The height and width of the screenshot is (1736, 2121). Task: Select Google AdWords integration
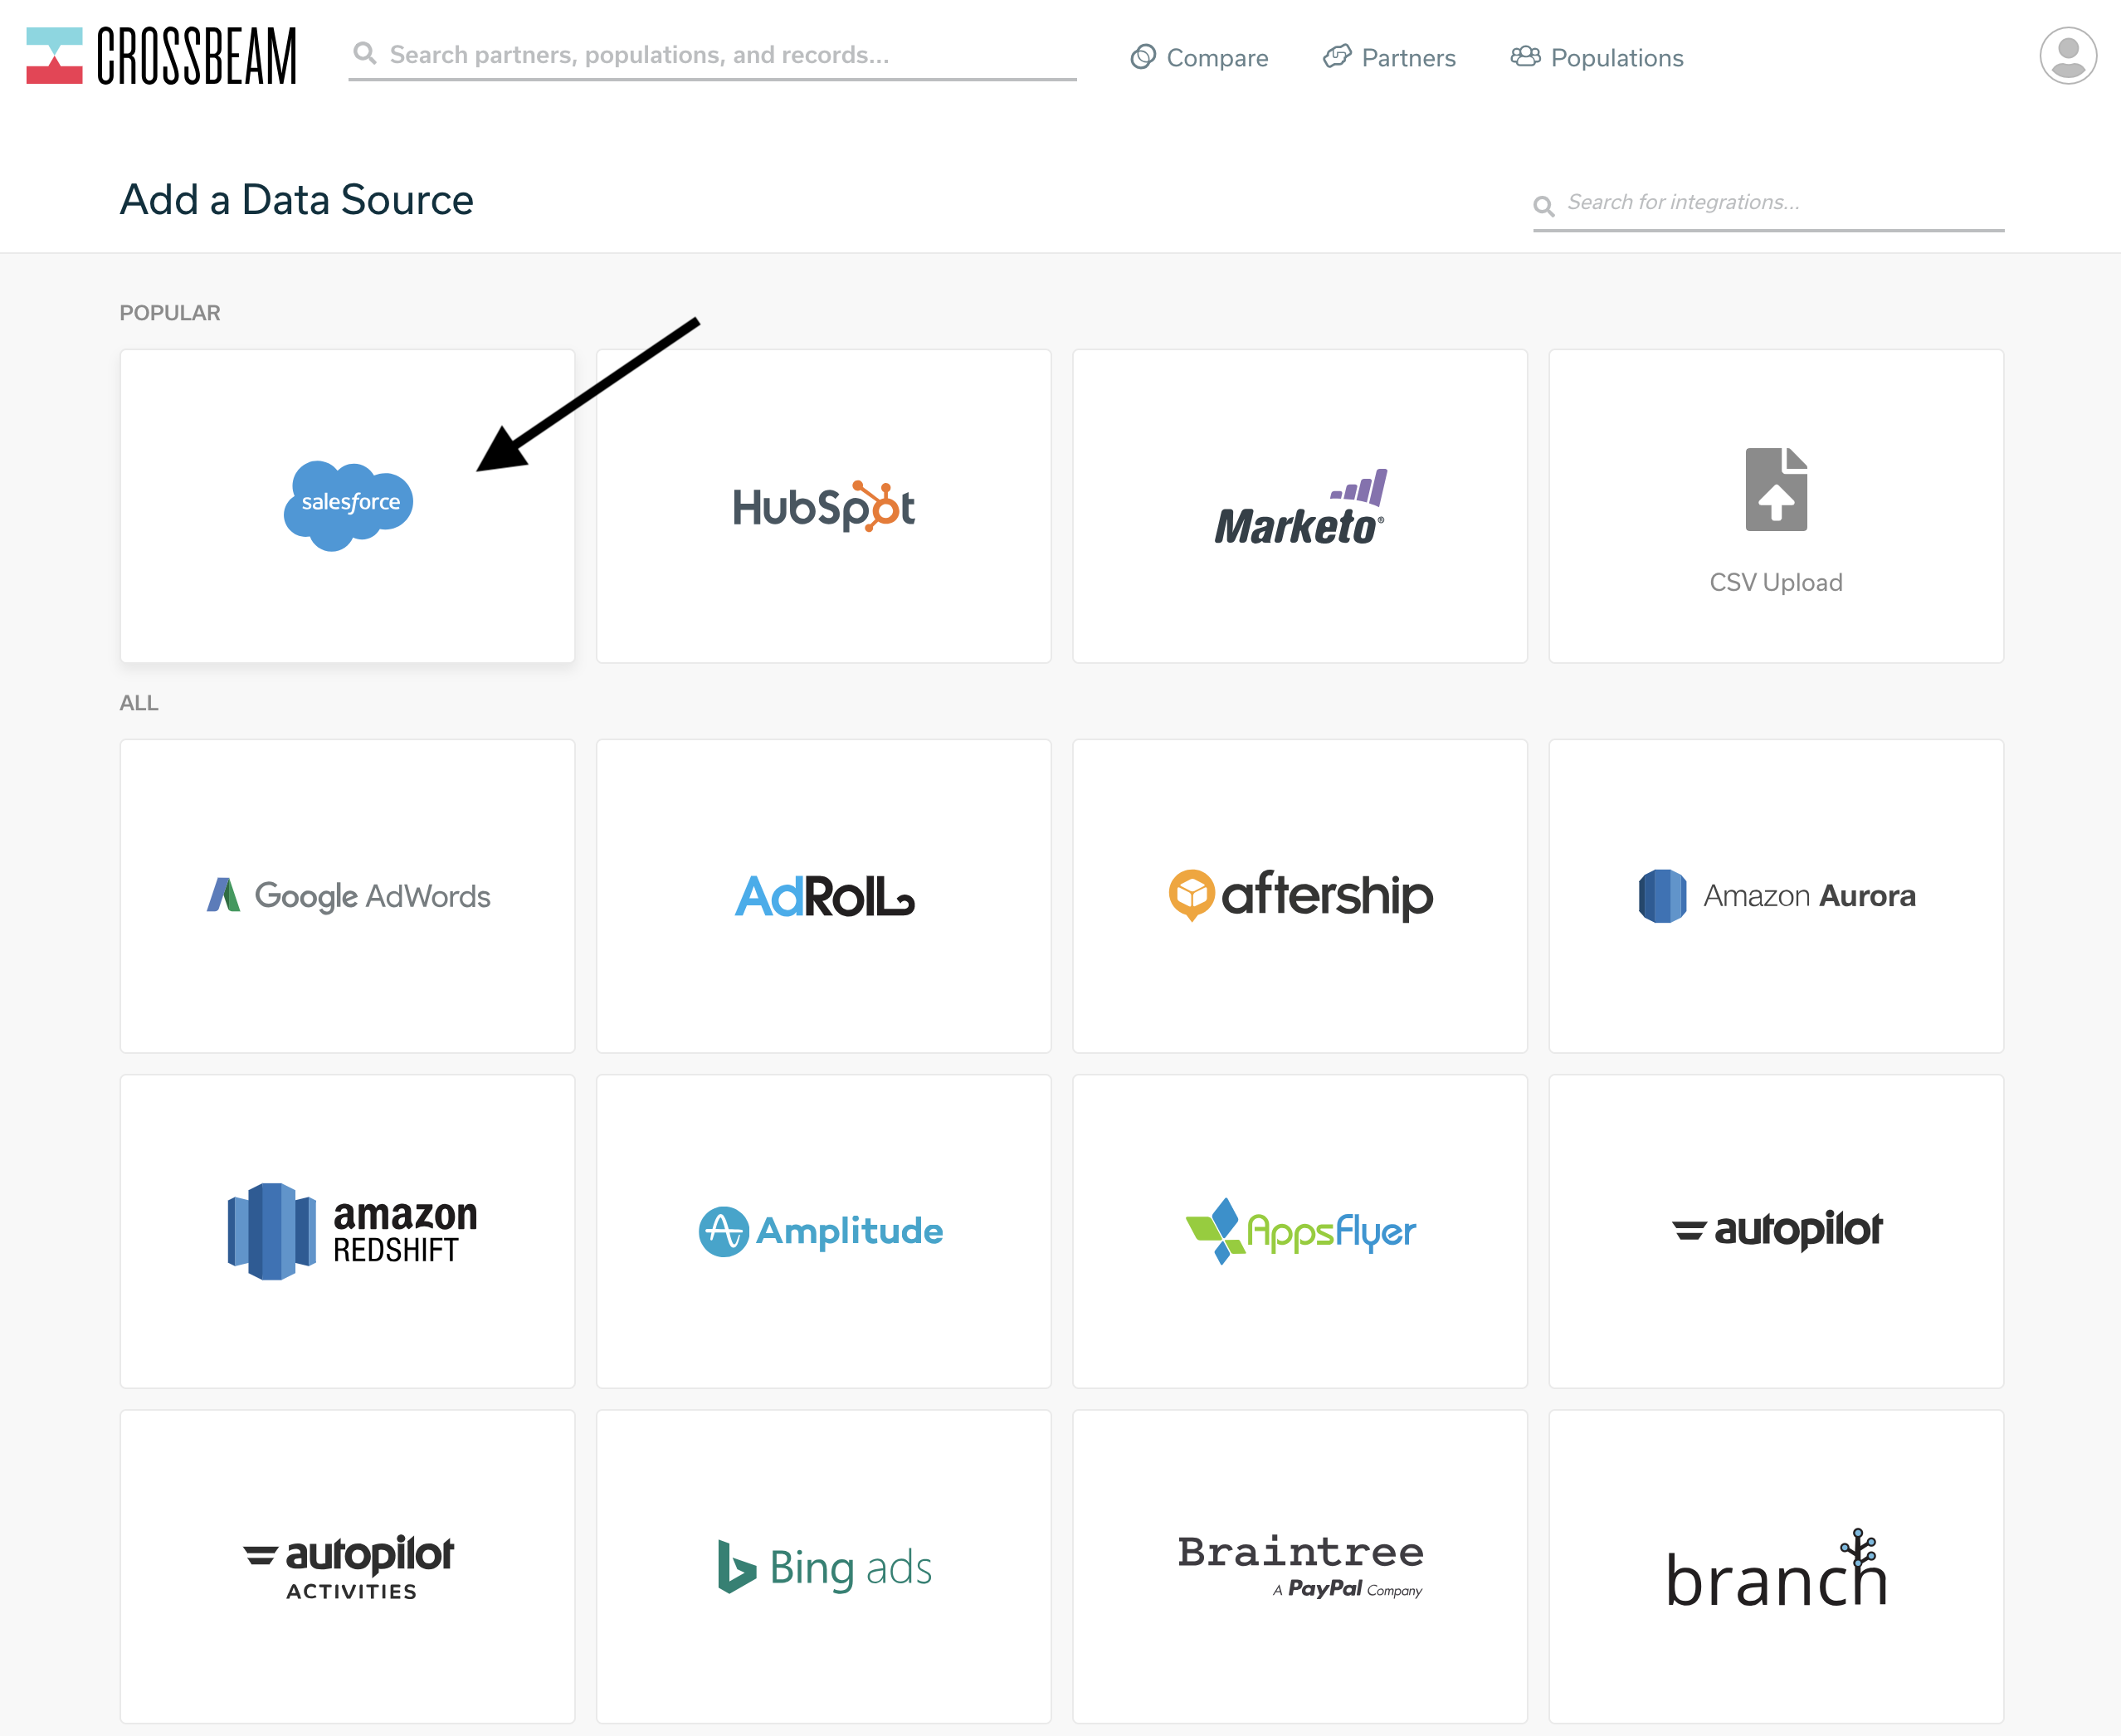(347, 897)
